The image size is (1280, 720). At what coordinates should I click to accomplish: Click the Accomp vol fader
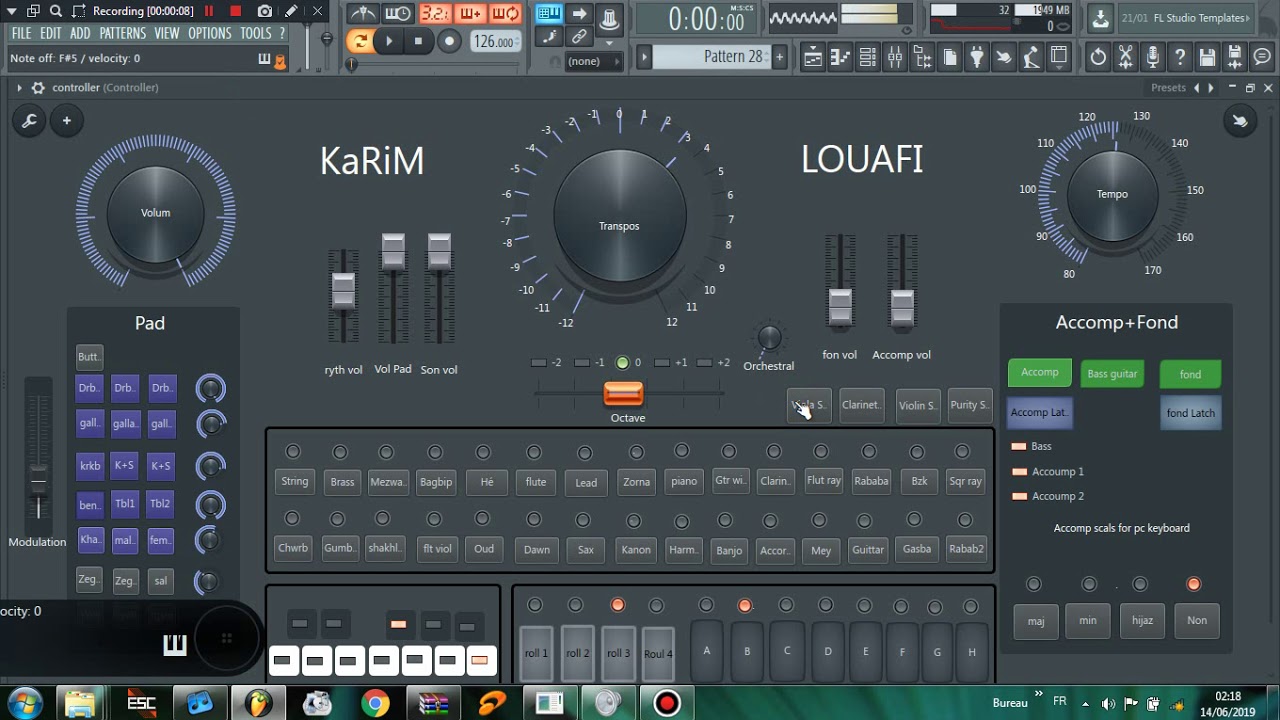point(902,308)
